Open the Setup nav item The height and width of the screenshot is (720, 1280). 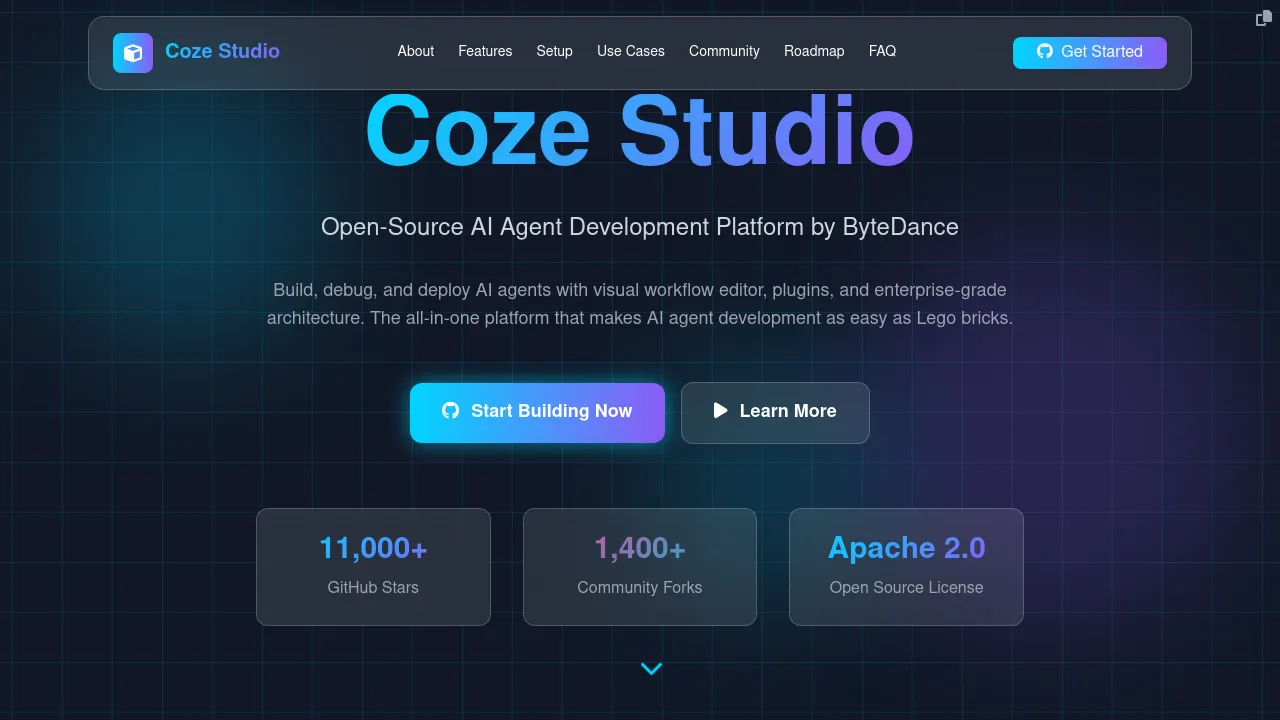(x=554, y=51)
